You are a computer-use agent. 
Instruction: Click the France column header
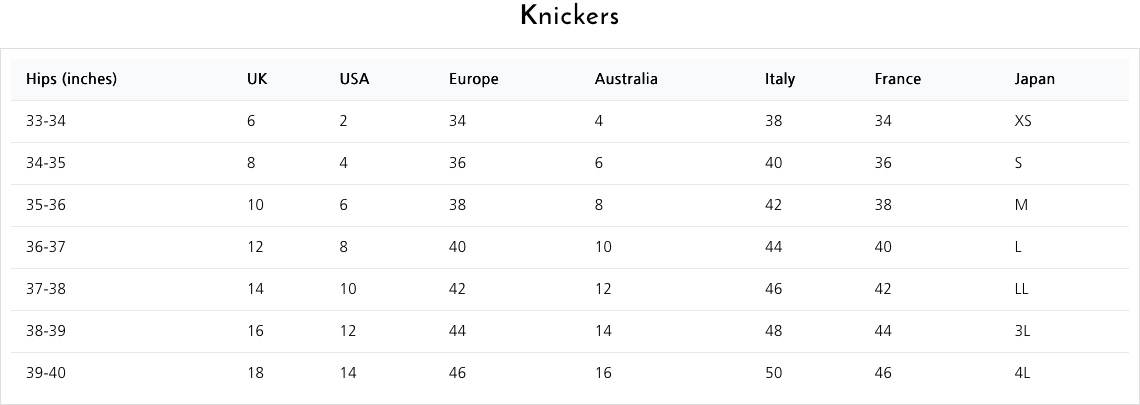pos(897,79)
